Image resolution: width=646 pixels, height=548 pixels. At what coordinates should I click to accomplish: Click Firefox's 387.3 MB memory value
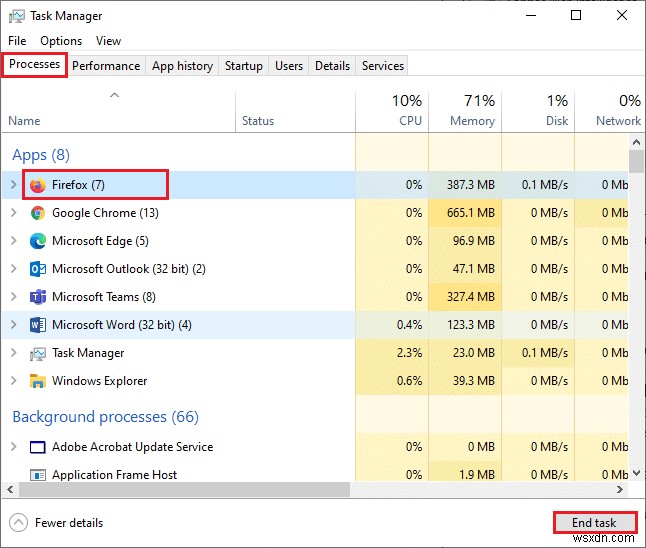[471, 185]
